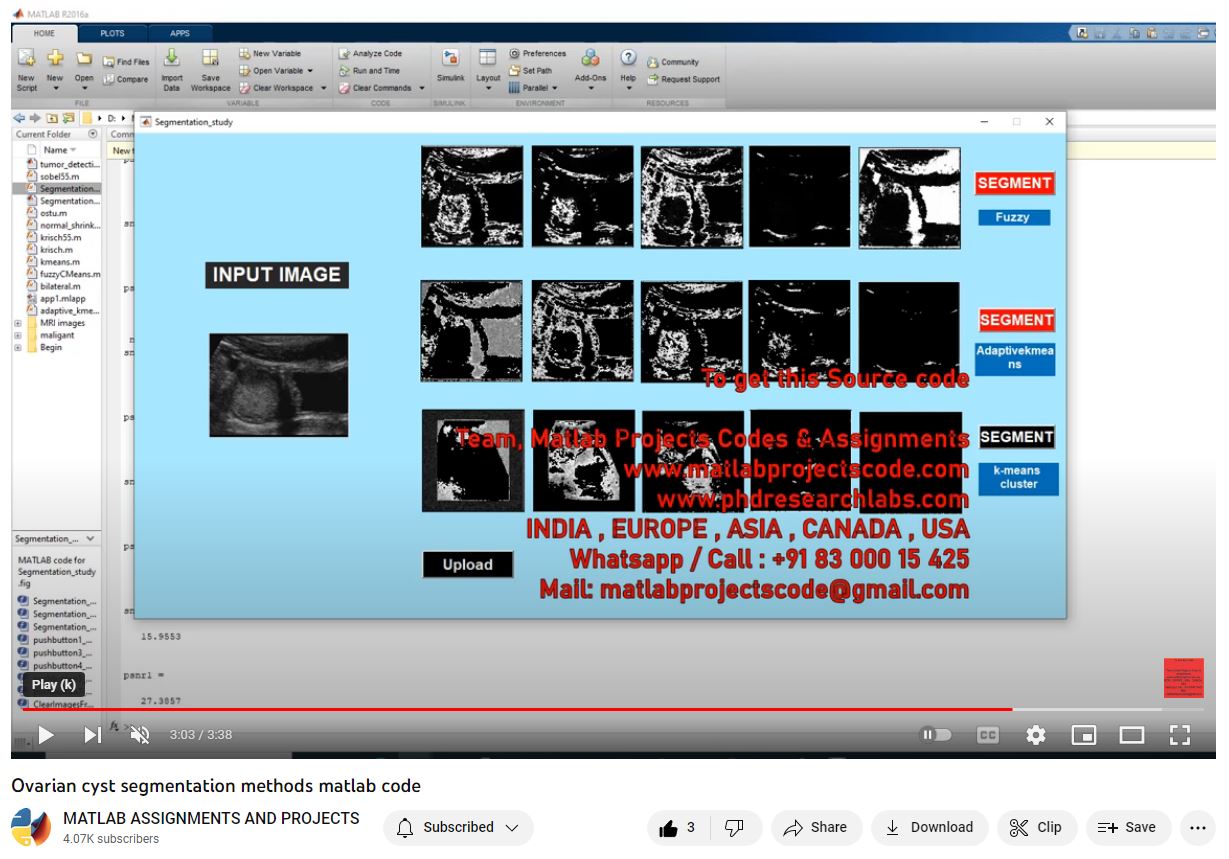Open the APPS ribbon tab
Viewport: 1229px width, 859px height.
coord(180,33)
